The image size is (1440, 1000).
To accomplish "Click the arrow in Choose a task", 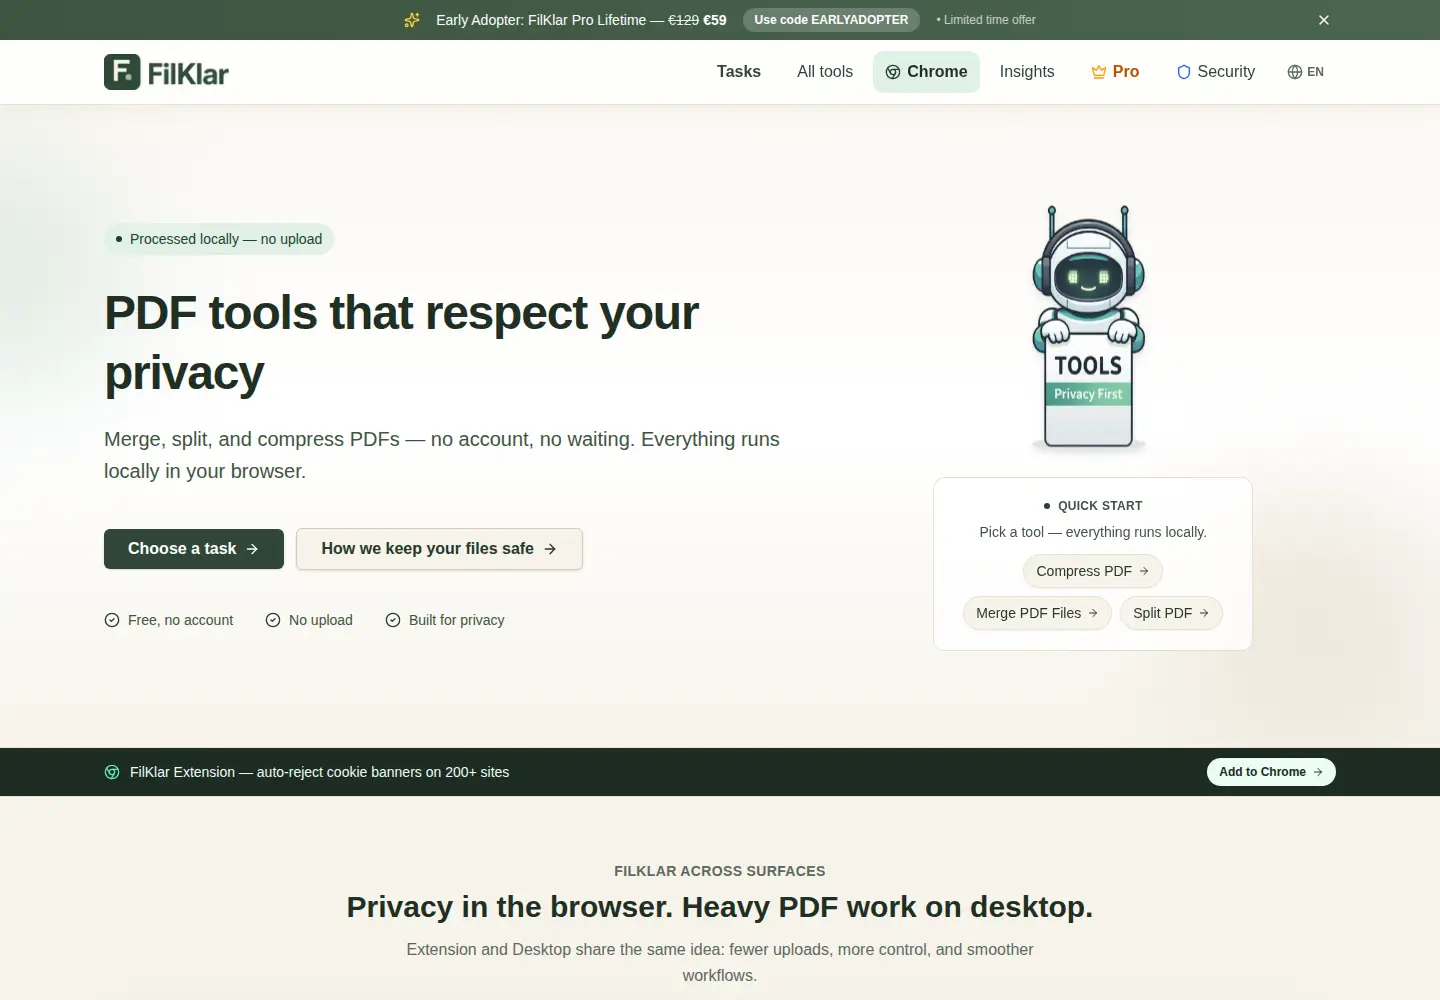I will coord(252,549).
